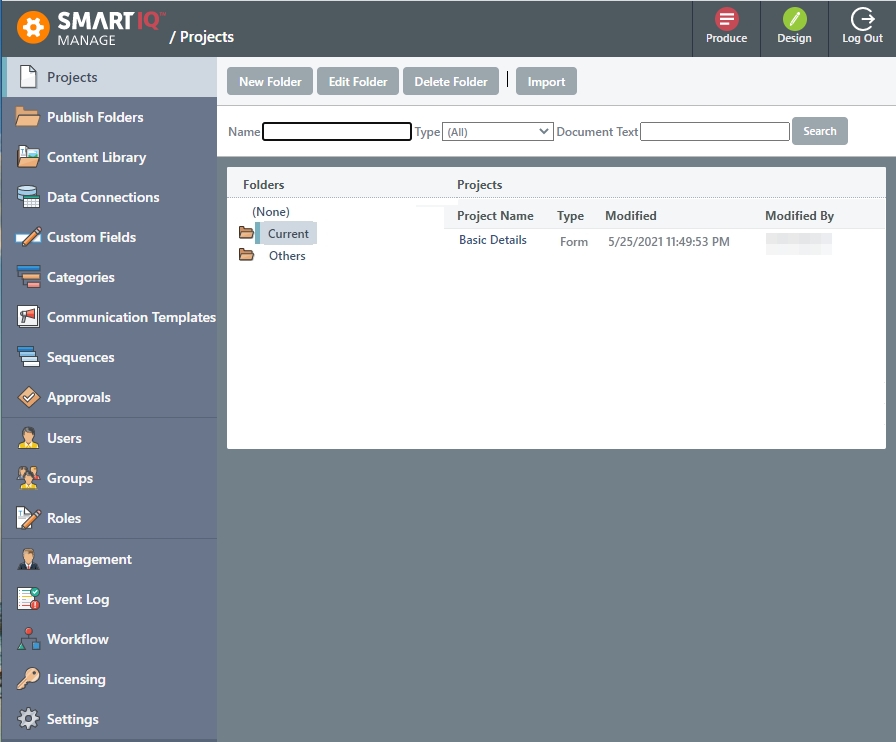
Task: Click the Groups label
Action: pyautogui.click(x=70, y=478)
